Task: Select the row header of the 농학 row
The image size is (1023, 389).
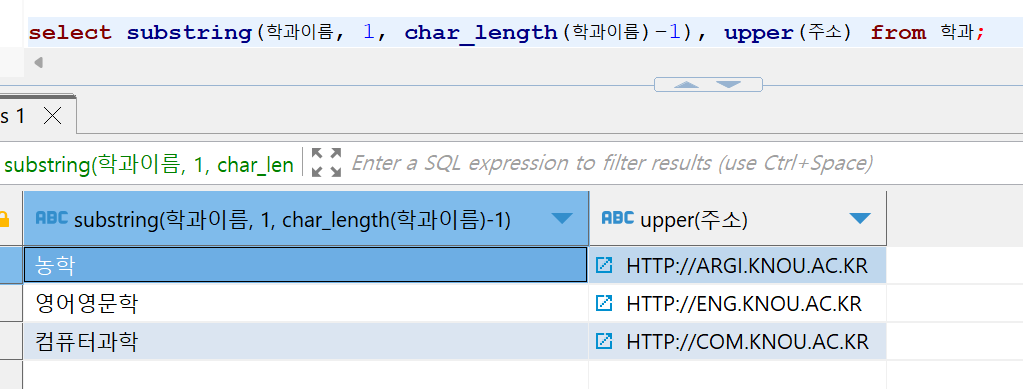Action: click(x=11, y=265)
